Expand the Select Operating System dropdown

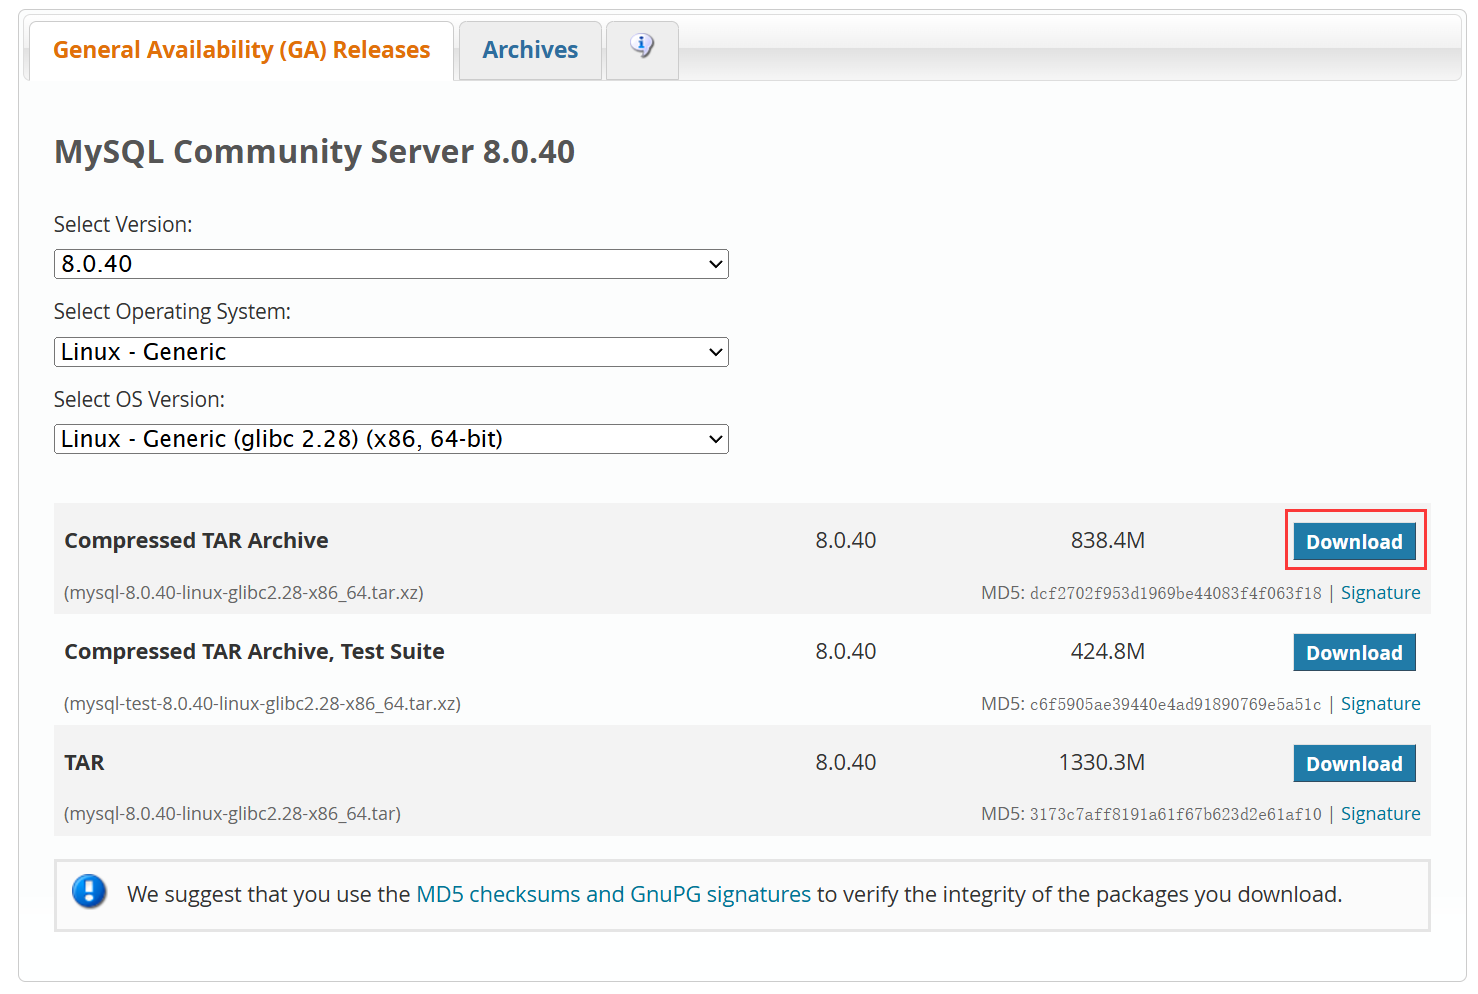tap(390, 352)
